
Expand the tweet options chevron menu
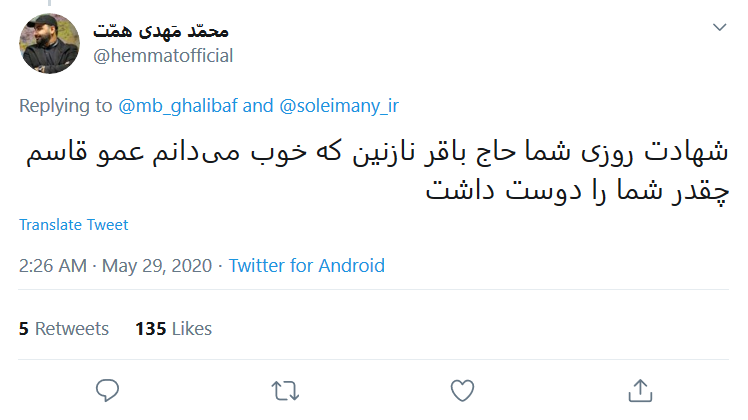719,27
